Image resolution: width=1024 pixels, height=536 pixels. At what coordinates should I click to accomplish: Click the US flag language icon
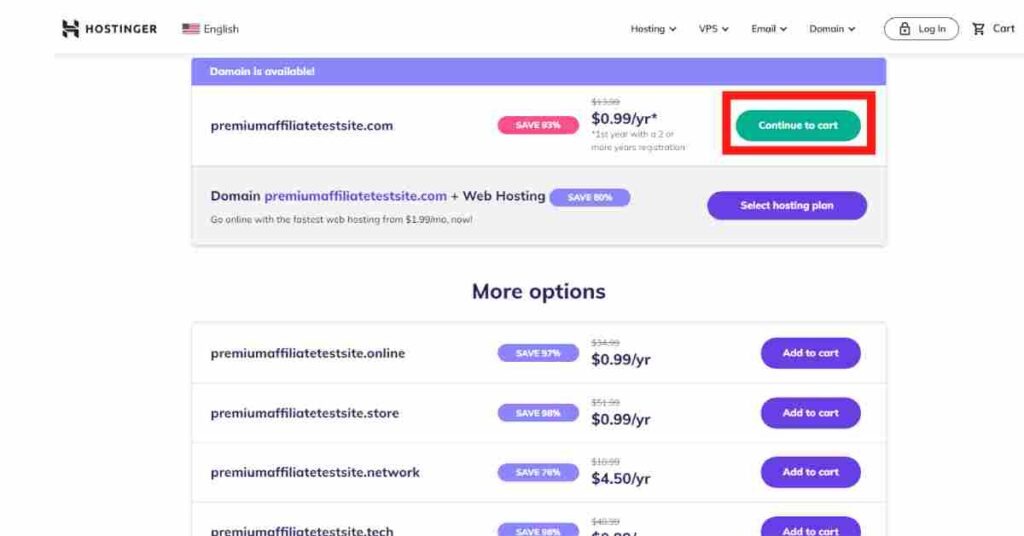click(x=191, y=29)
